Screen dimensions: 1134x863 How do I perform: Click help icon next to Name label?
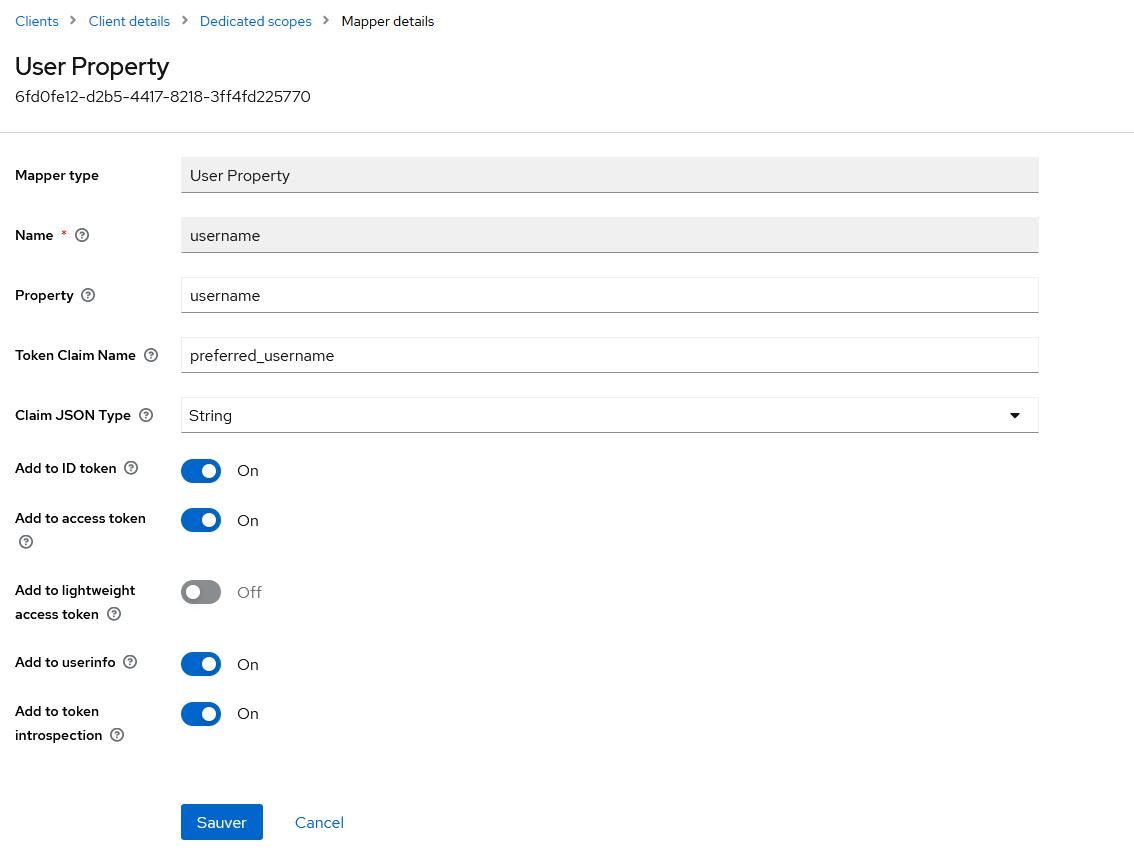[82, 236]
